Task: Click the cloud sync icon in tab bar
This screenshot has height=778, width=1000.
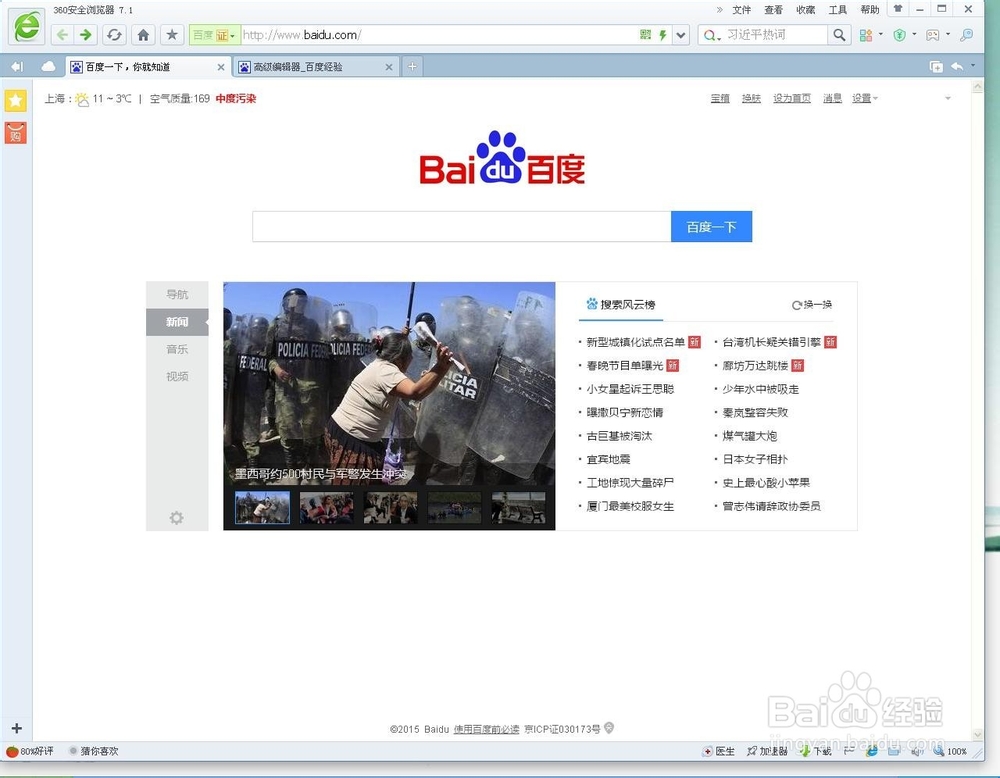Action: click(x=48, y=66)
